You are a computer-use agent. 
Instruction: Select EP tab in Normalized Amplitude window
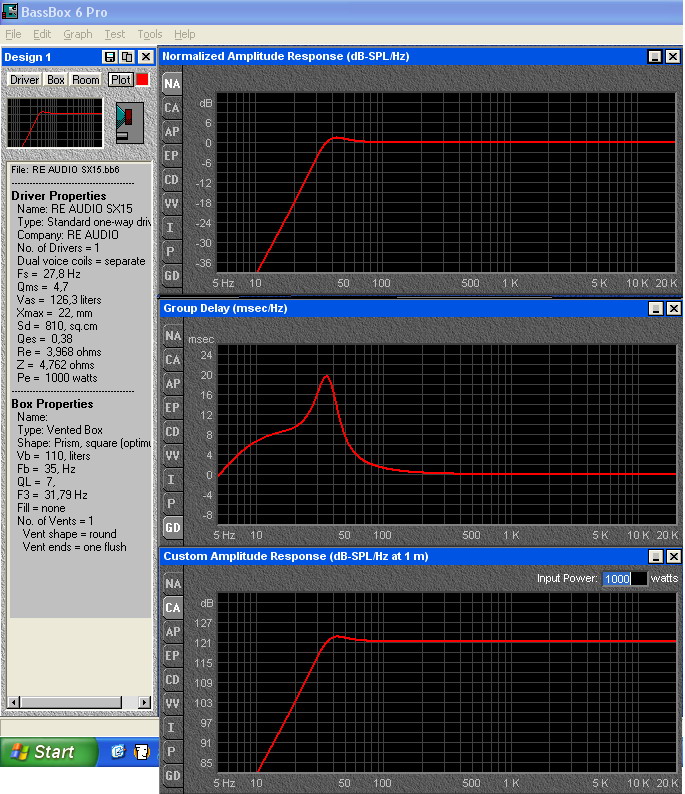[172, 155]
